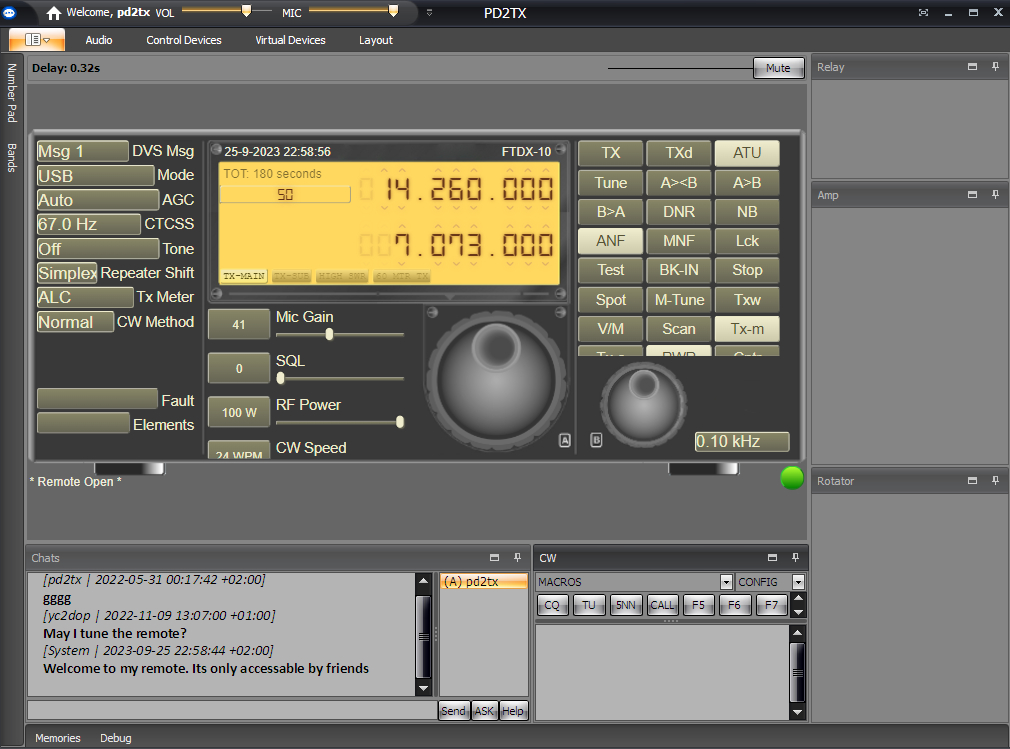Click the Send chat button
1010x749 pixels.
pos(453,711)
